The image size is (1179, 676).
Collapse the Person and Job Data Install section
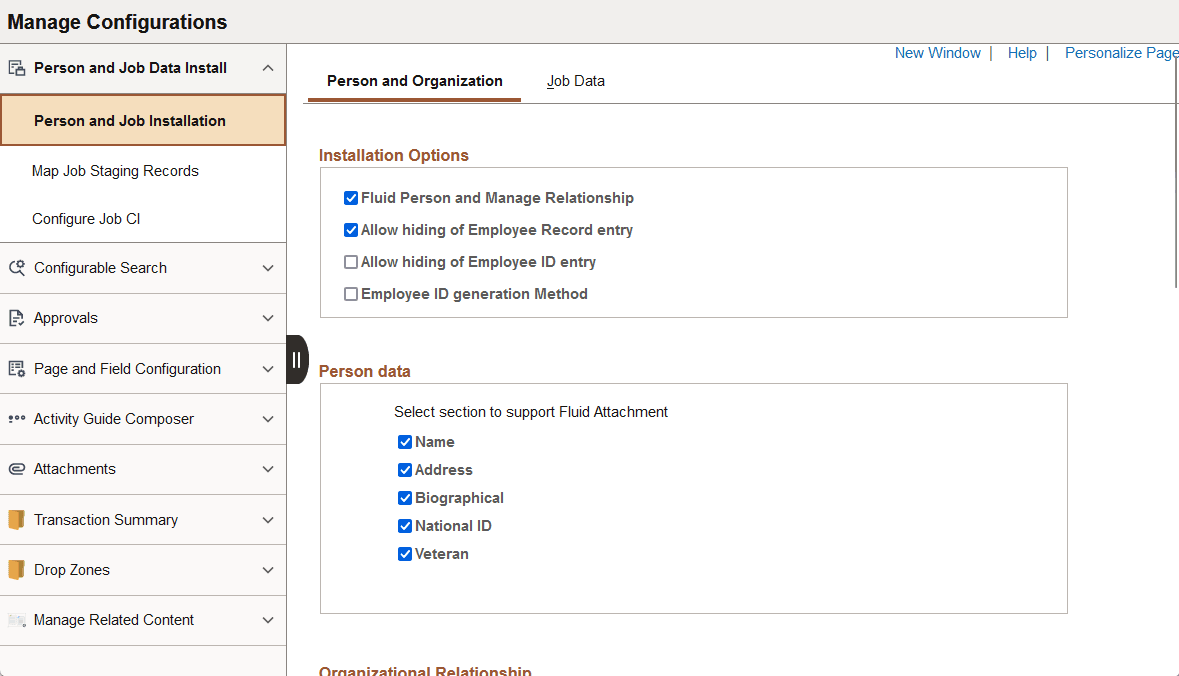267,67
